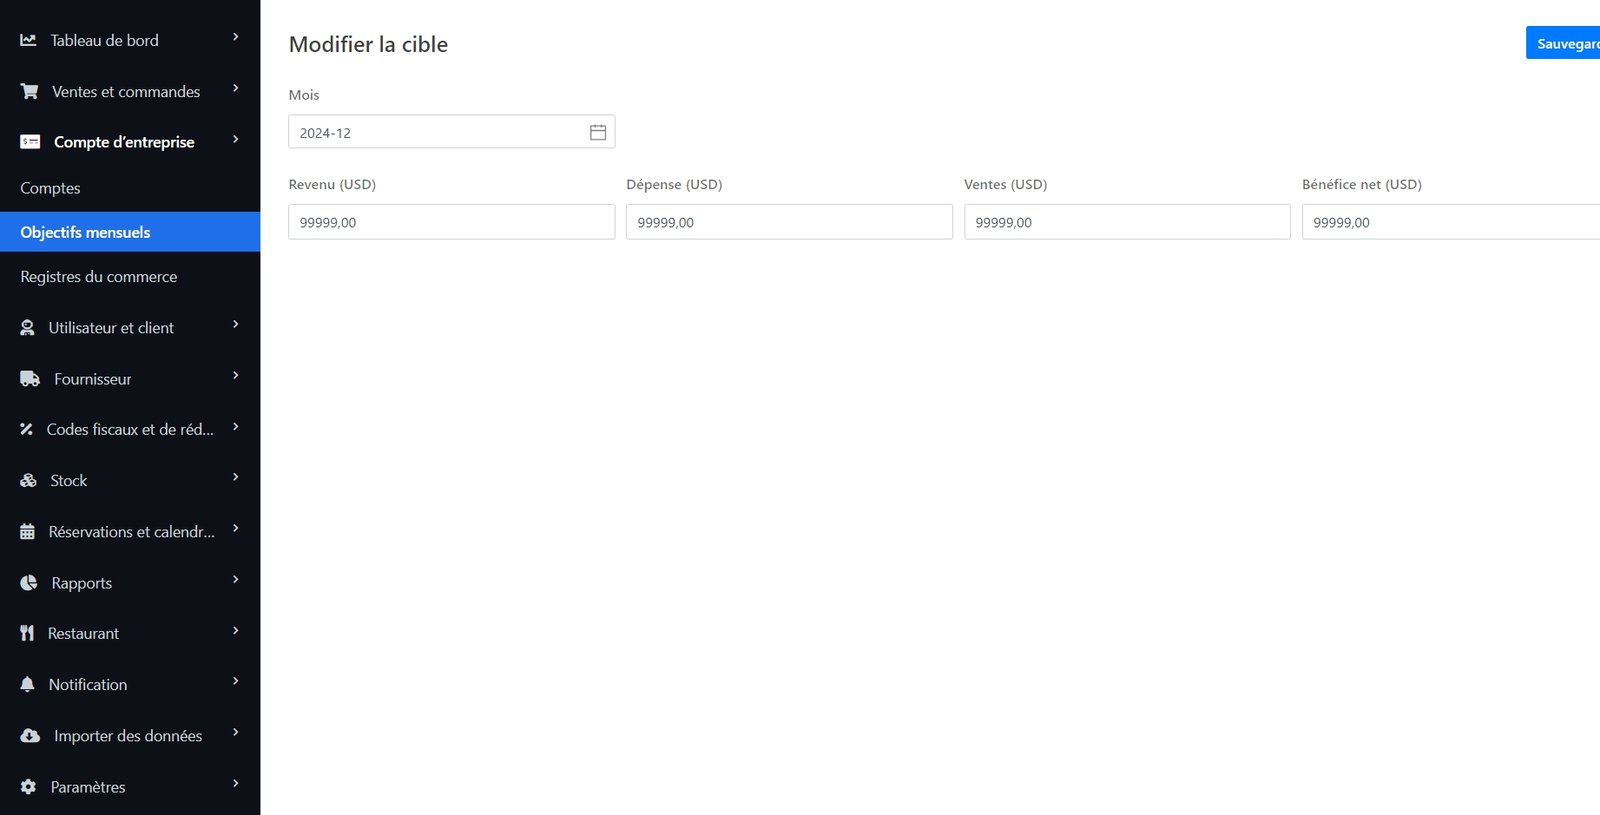The image size is (1600, 815).
Task: Edit the Bénéfice net (USD) value
Action: coord(1450,222)
